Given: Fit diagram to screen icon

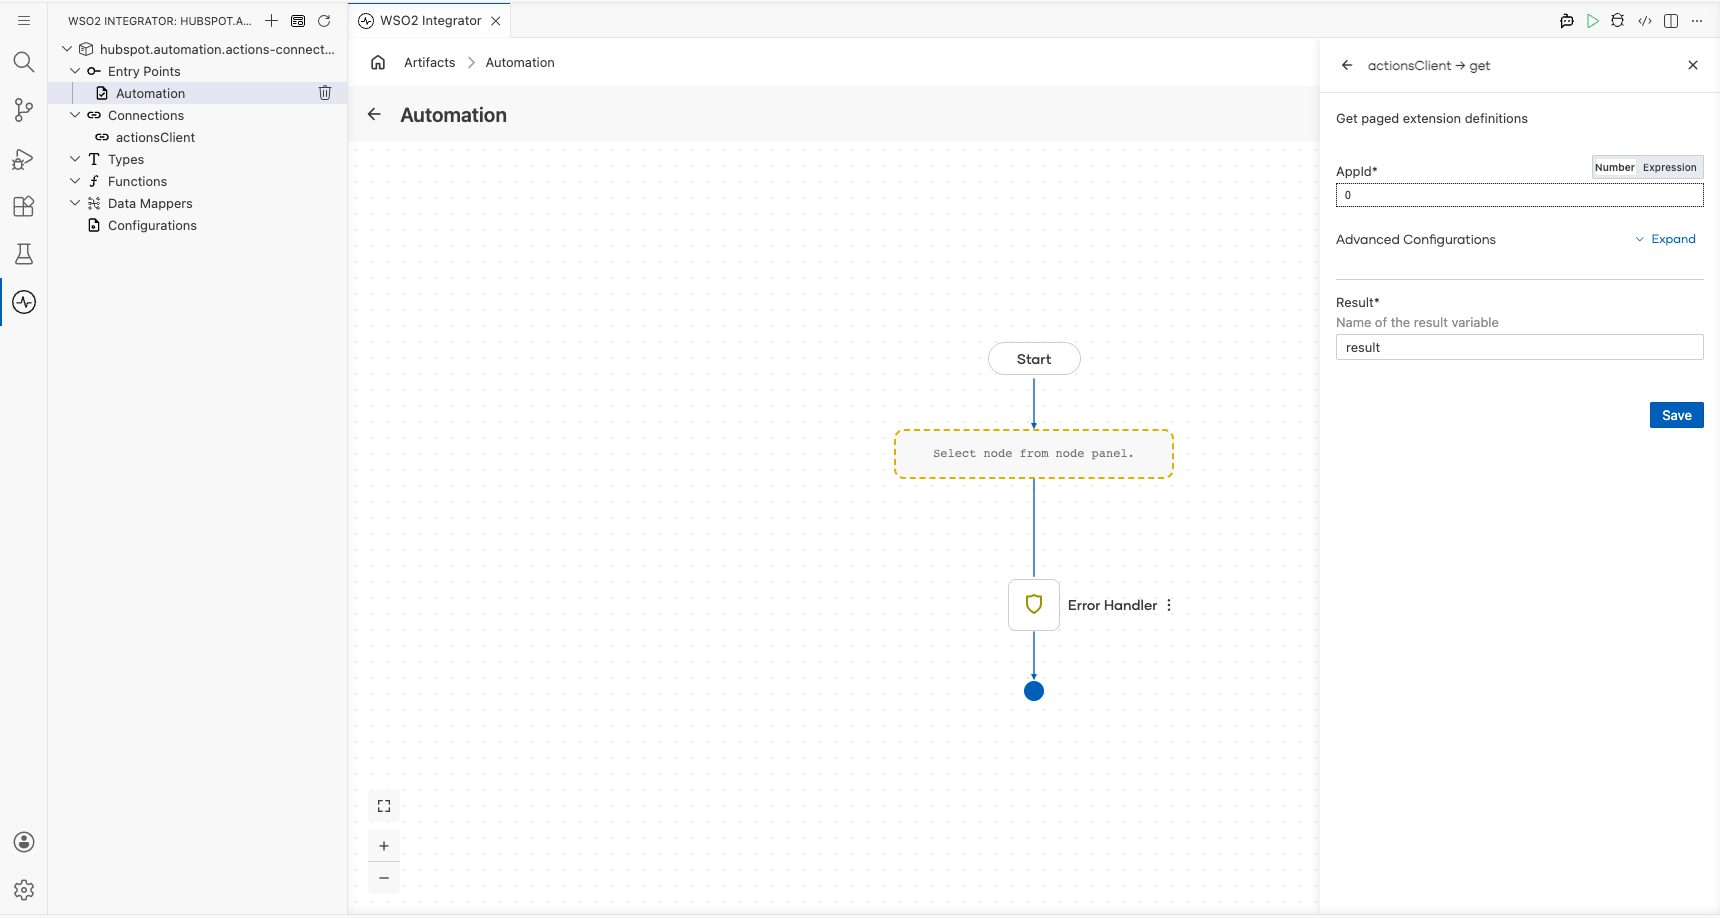Looking at the screenshot, I should coord(384,806).
